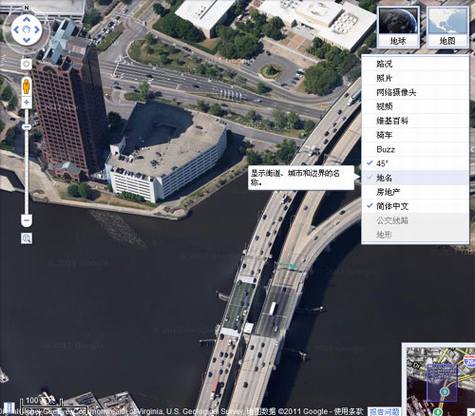Collapse the overview map with corner arrow
The width and height of the screenshot is (475, 416).
tap(471, 412)
